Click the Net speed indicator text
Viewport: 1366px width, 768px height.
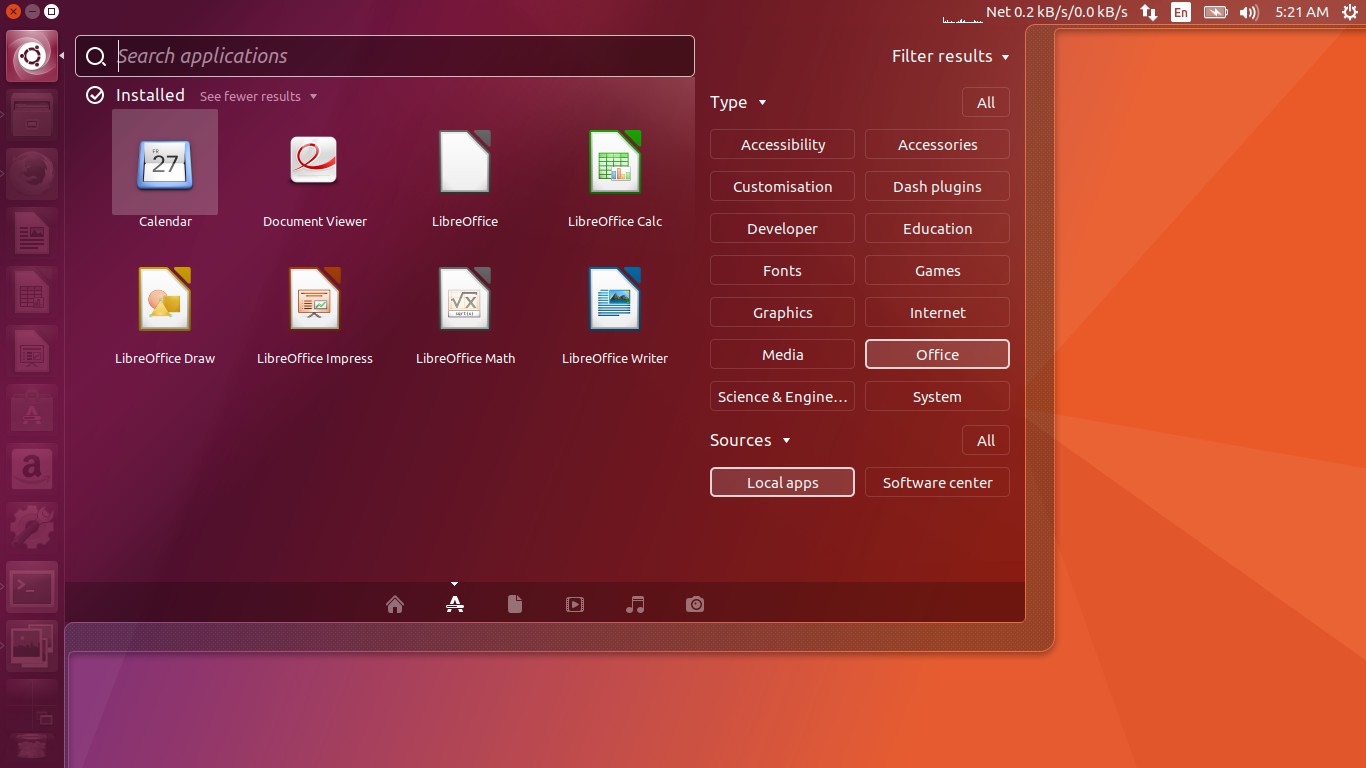click(1056, 13)
